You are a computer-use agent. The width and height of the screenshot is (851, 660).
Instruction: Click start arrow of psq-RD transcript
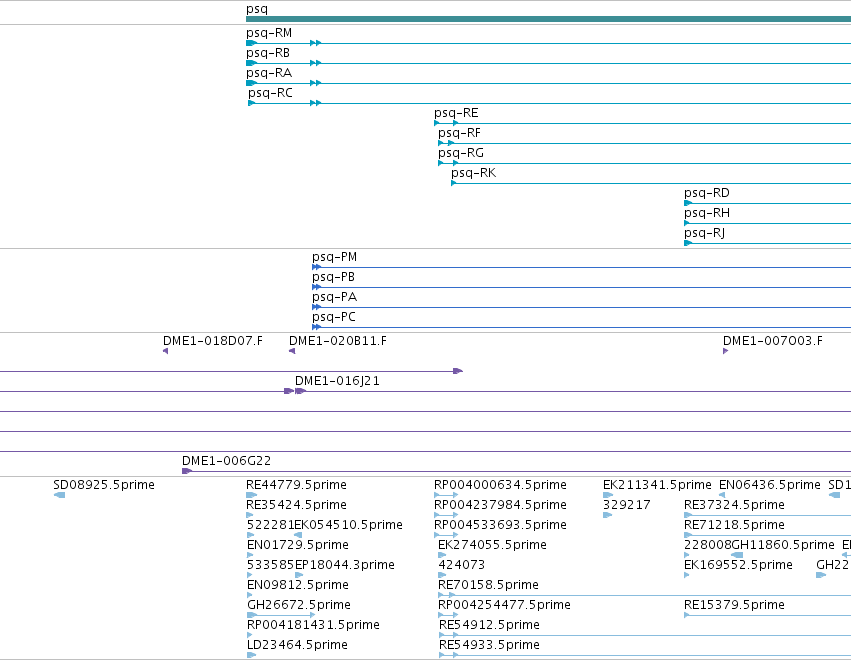688,204
